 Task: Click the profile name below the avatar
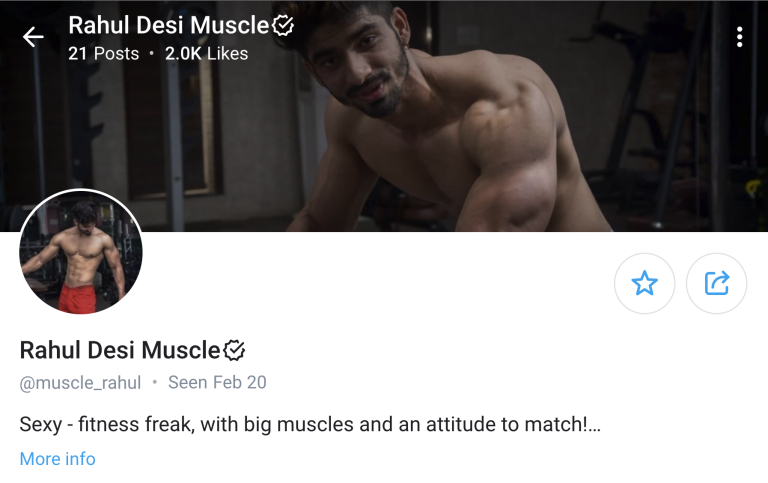tap(120, 350)
